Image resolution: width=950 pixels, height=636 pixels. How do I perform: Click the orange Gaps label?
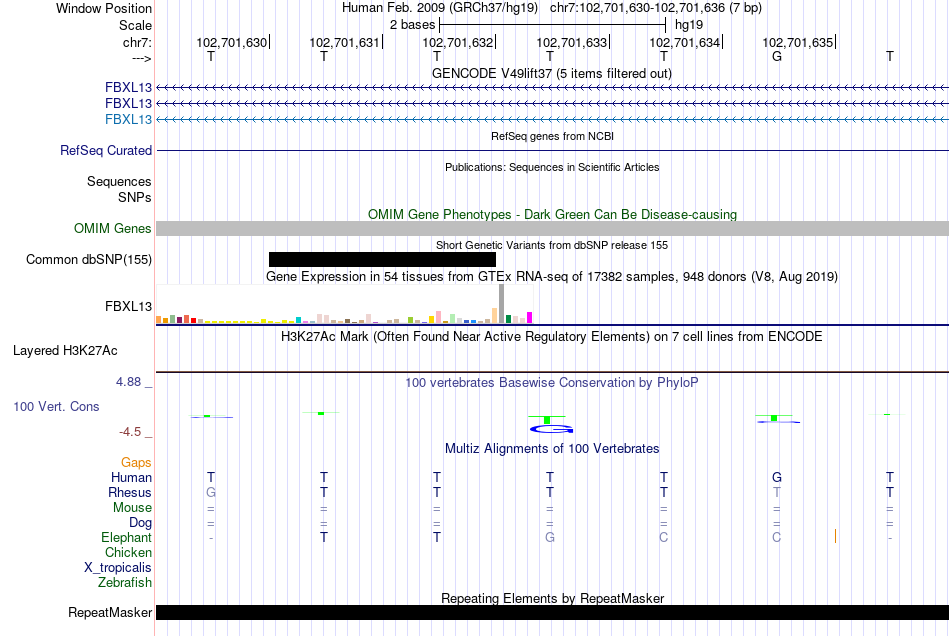(x=136, y=462)
